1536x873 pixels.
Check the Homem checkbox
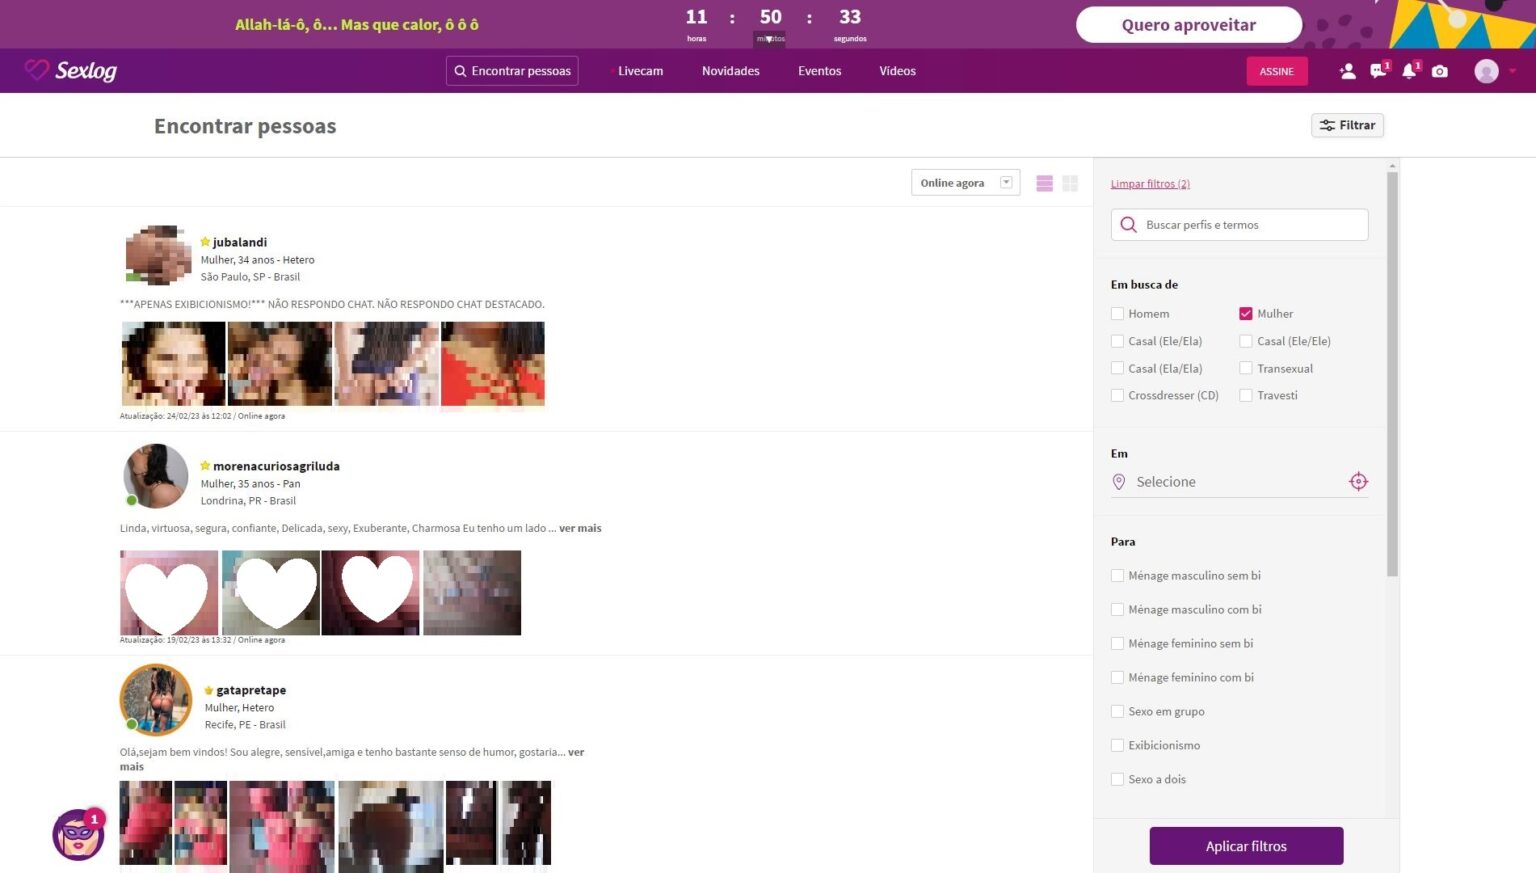click(1117, 314)
